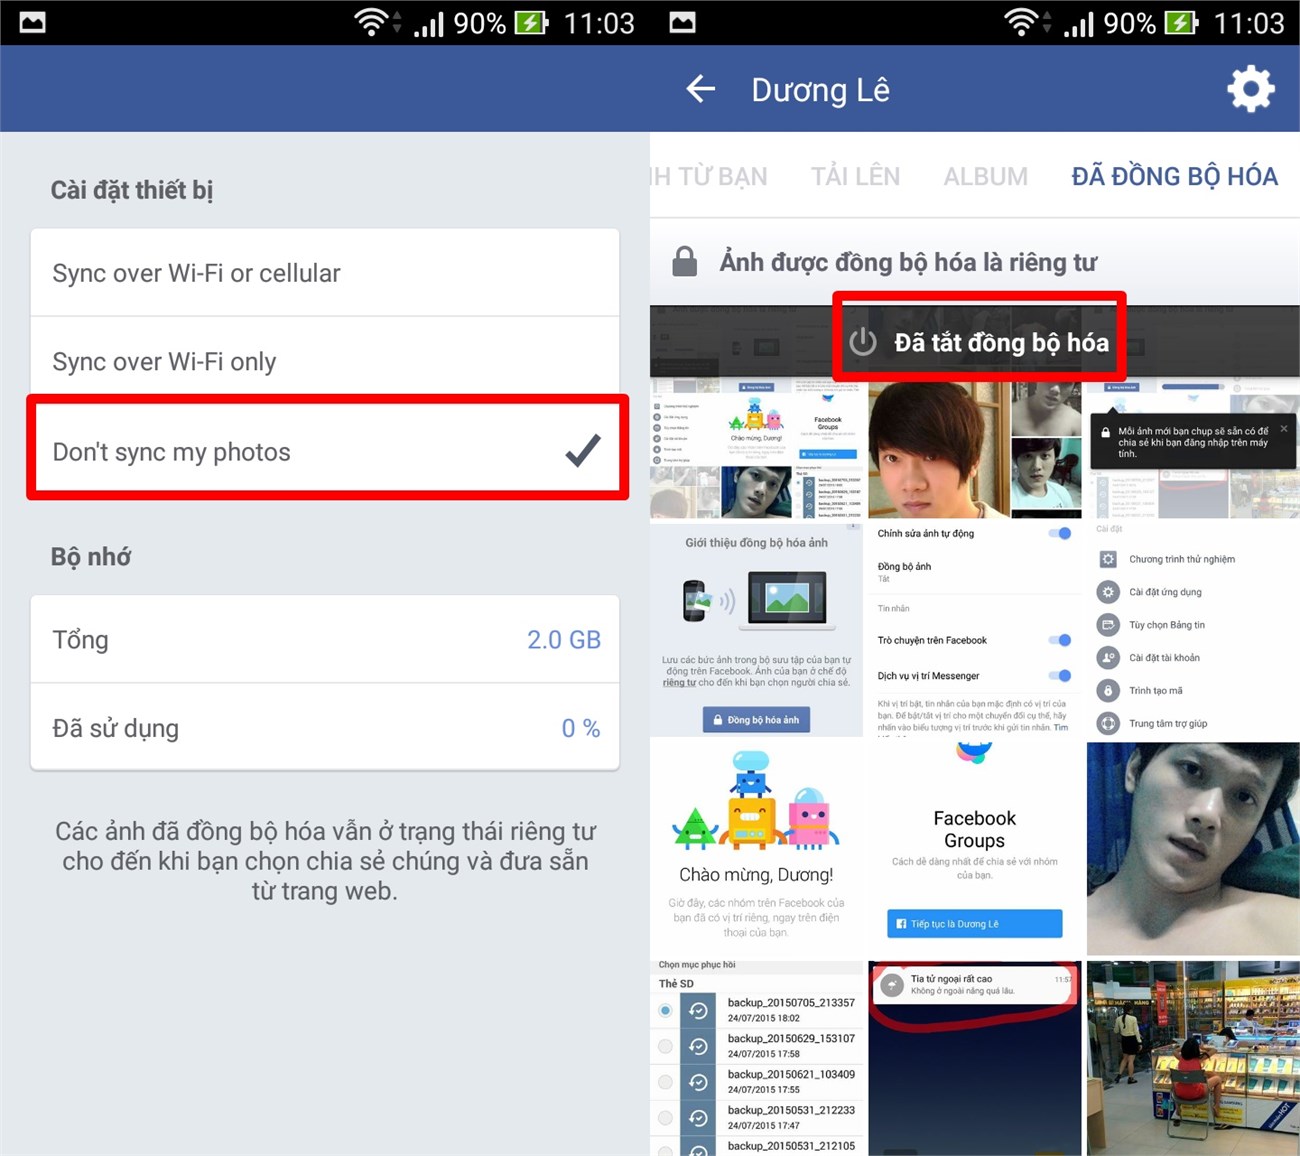Screen dimensions: 1300x1156
Task: Tap the Cài đặt thiết bị heading
Action: click(x=131, y=189)
